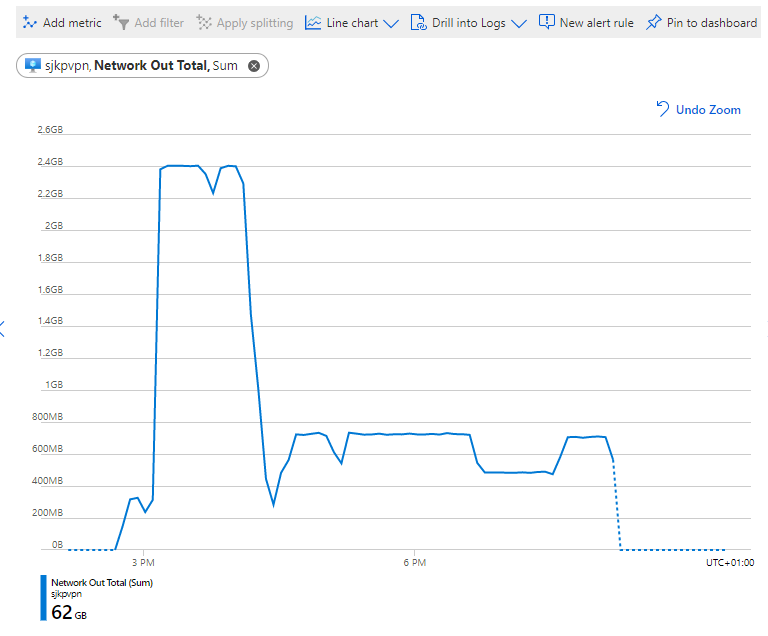The image size is (768, 636).
Task: Expand the Line chart dropdown chevron
Action: click(x=391, y=23)
